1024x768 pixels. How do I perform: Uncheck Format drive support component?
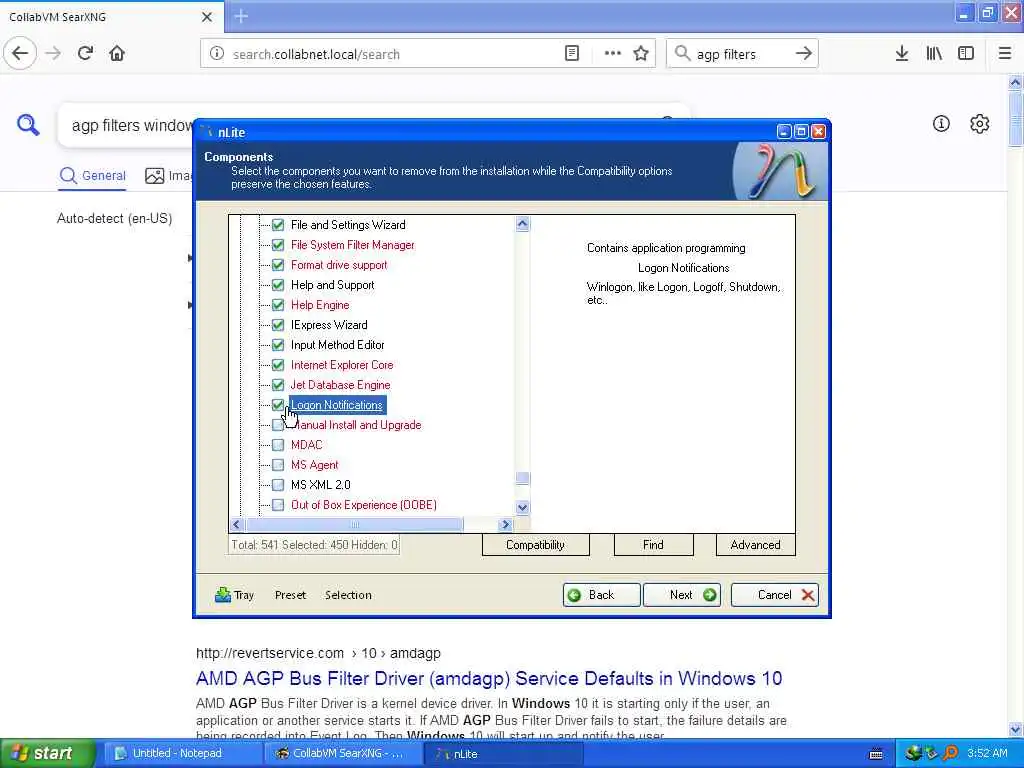coord(278,265)
